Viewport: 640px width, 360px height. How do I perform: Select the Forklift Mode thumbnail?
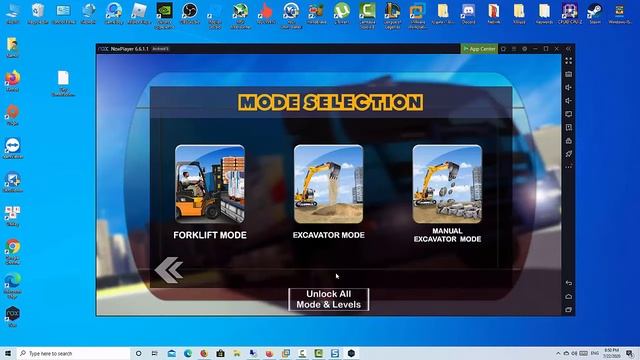210,184
